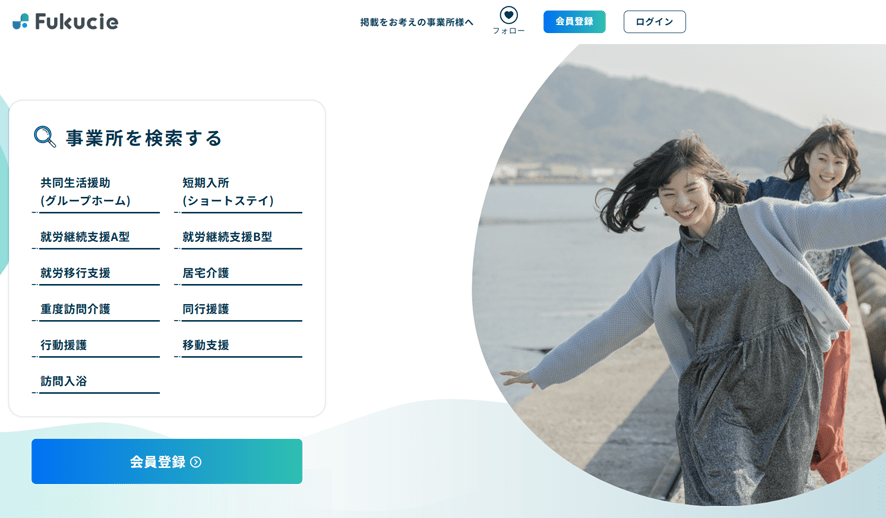Select 短期入所 (ショートステイ) category

(238, 193)
